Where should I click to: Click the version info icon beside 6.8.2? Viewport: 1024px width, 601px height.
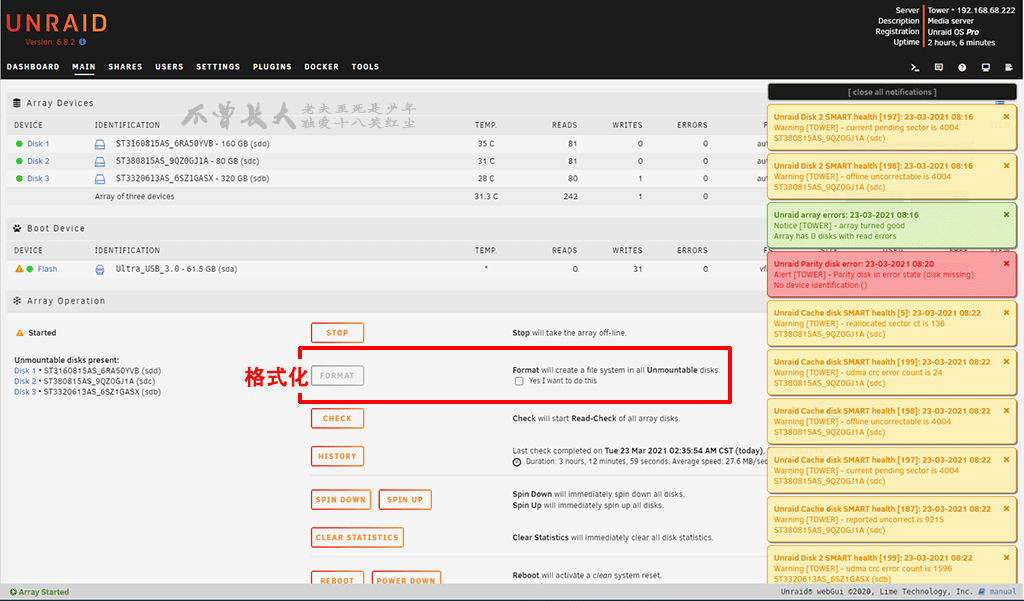coord(83,42)
